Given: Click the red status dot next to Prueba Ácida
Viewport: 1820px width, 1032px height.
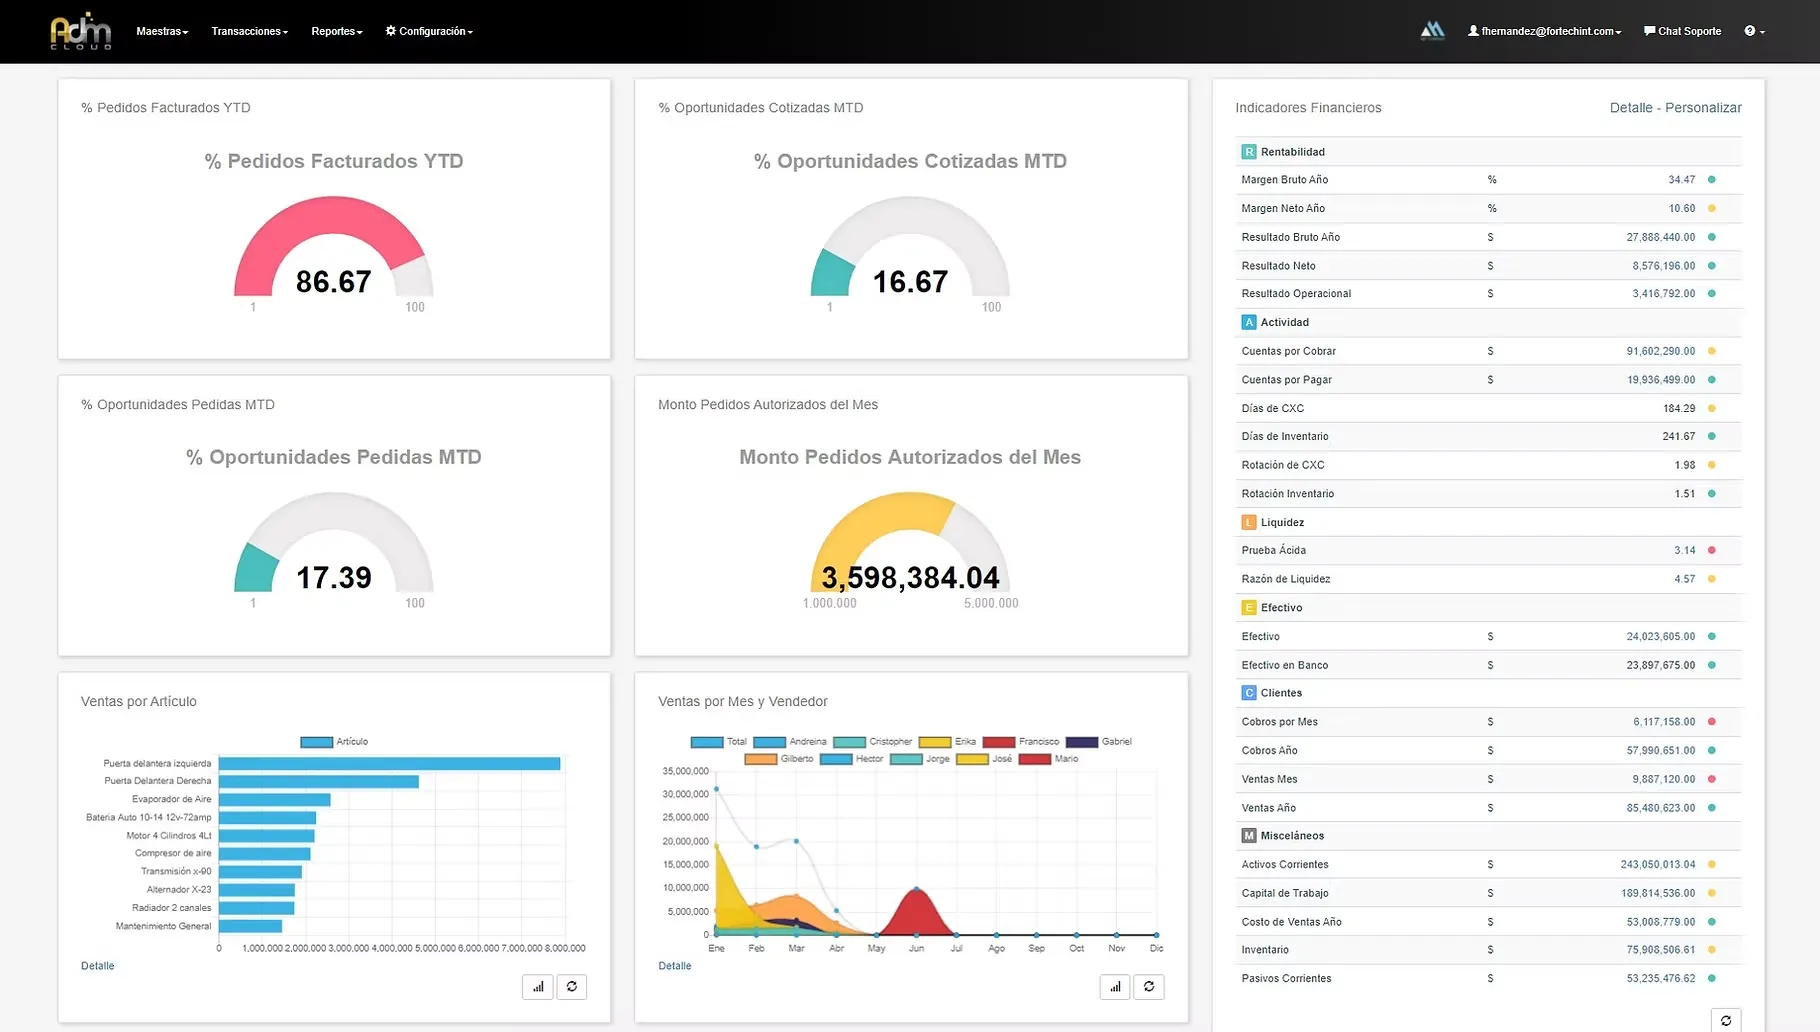Looking at the screenshot, I should [x=1712, y=550].
